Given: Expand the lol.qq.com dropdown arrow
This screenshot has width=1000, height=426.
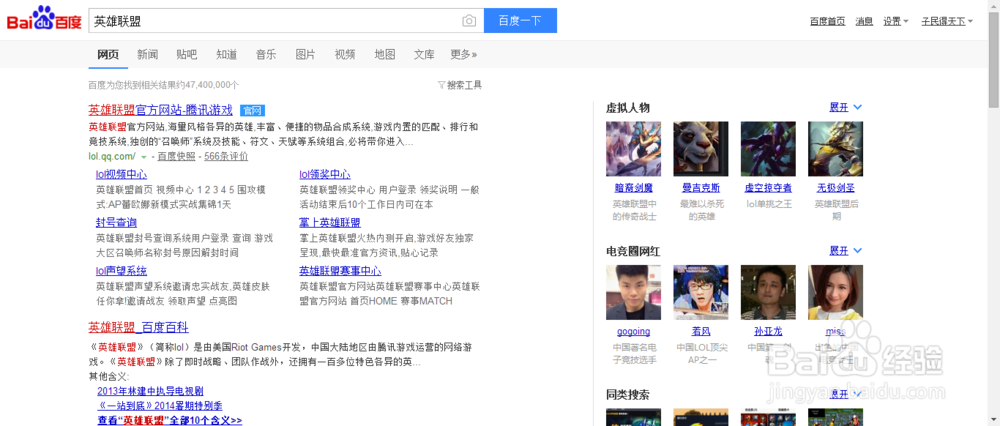Looking at the screenshot, I should (x=144, y=157).
